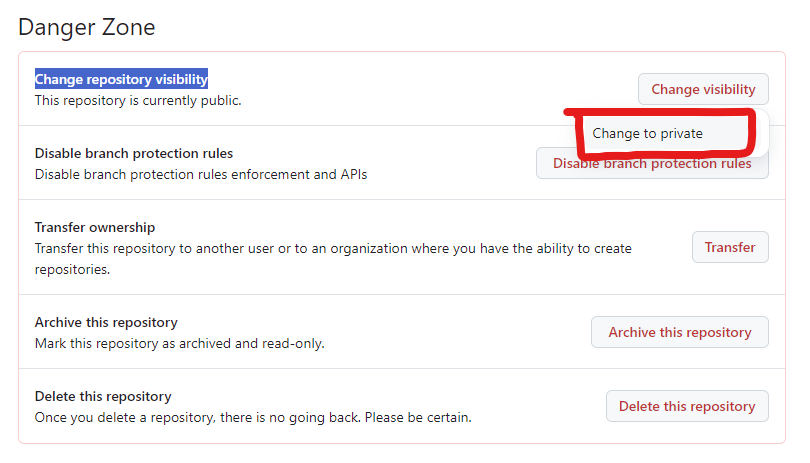
Task: Click the highlighted Change repository visibility heading
Action: pos(121,79)
